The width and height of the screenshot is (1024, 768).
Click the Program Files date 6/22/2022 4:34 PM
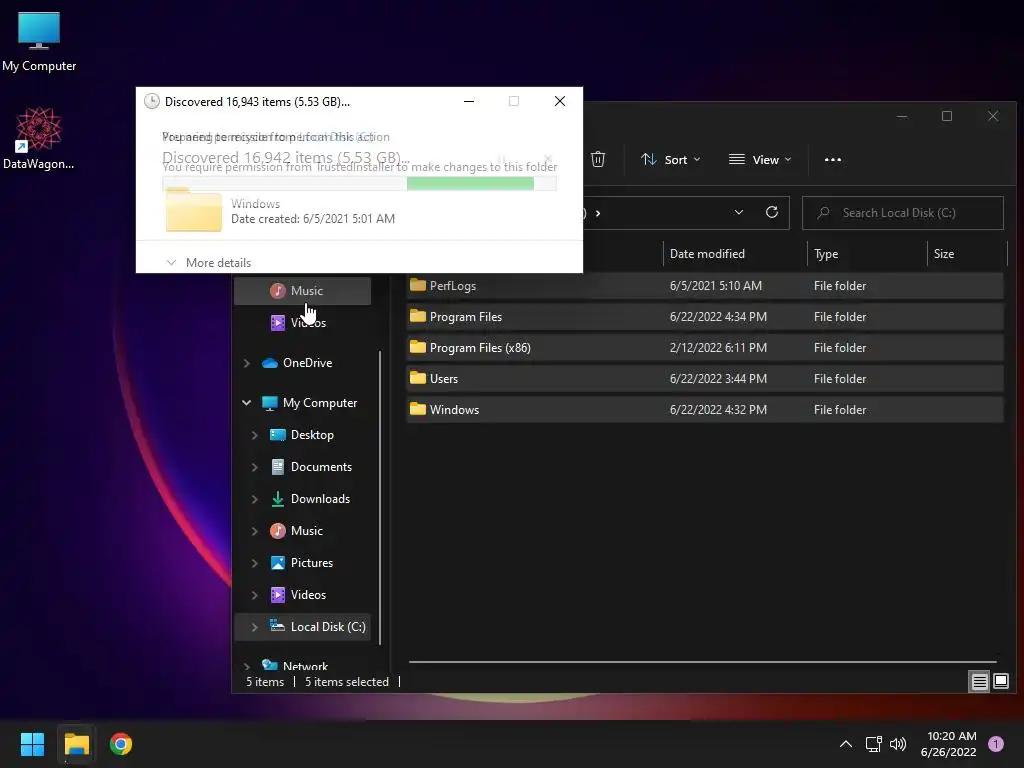click(x=718, y=317)
